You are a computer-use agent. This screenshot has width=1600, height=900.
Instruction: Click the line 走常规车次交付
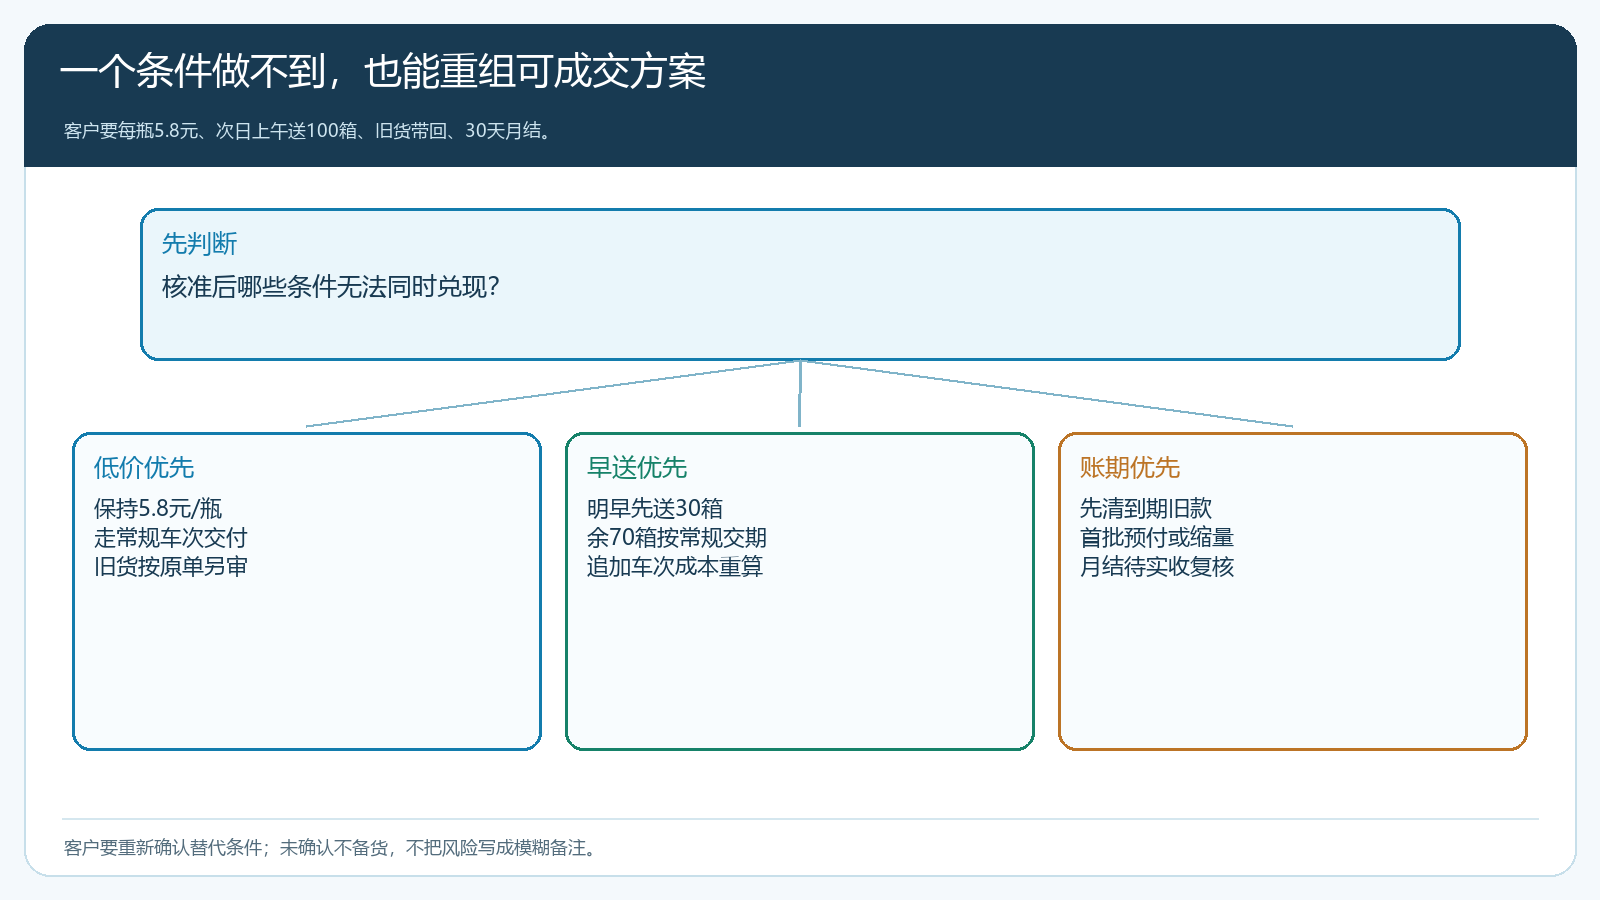(170, 538)
